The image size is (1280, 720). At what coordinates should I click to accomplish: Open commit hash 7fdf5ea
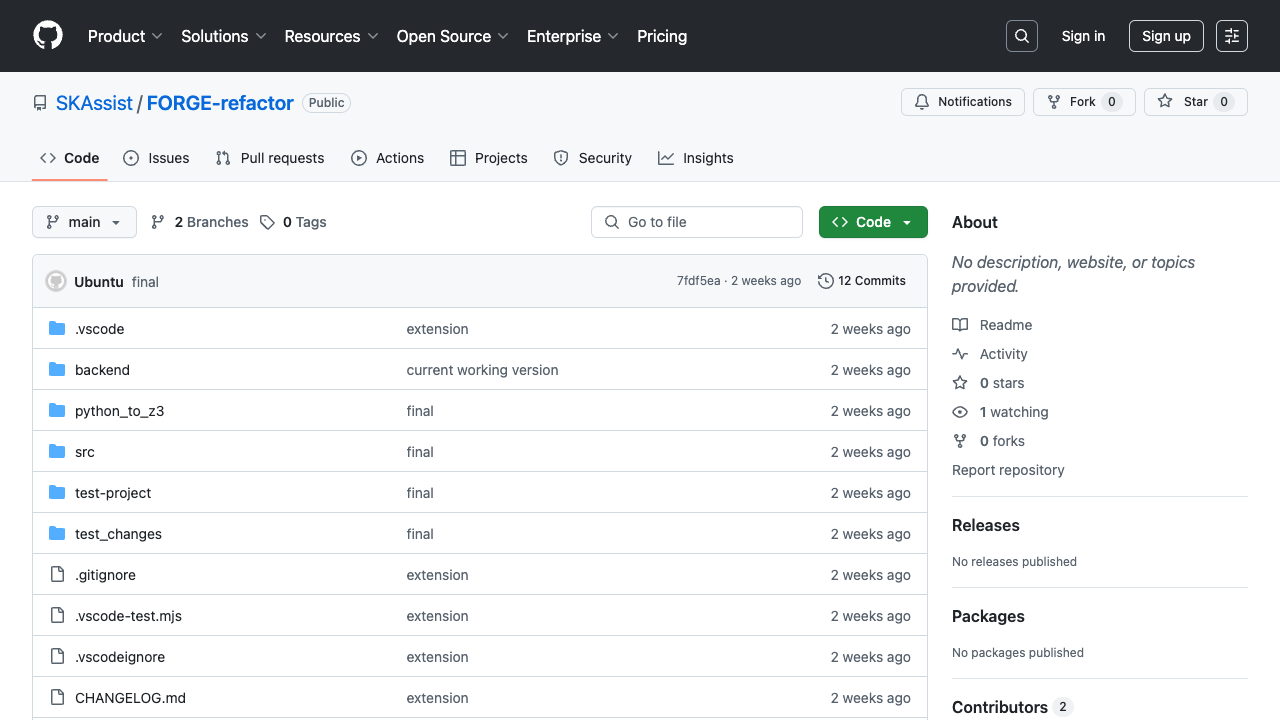(x=698, y=281)
